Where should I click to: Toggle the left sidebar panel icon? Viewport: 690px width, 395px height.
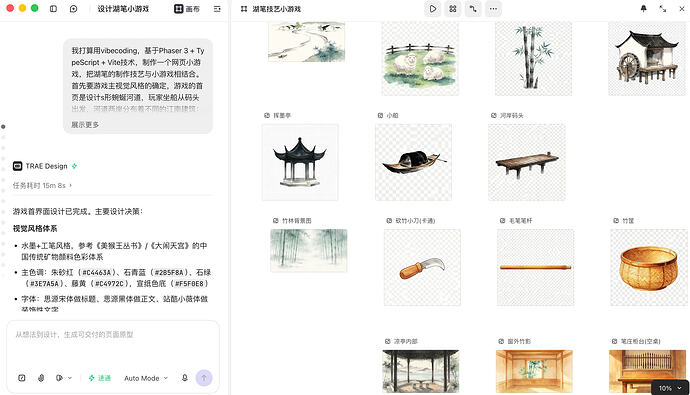(x=53, y=9)
